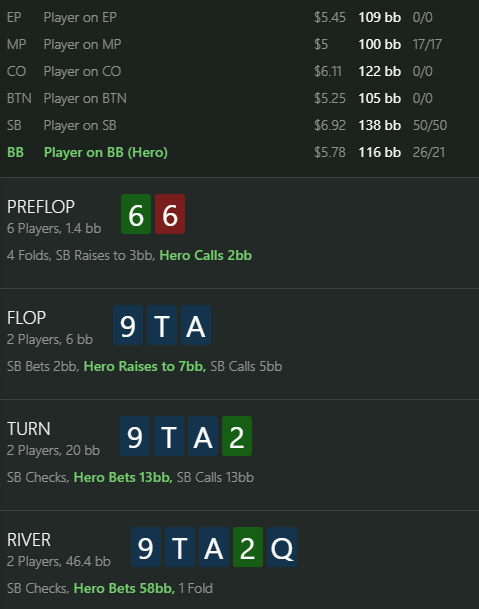Viewport: 479px width, 609px height.
Task: Click the Player on BB (Hero) name
Action: click(x=106, y=152)
